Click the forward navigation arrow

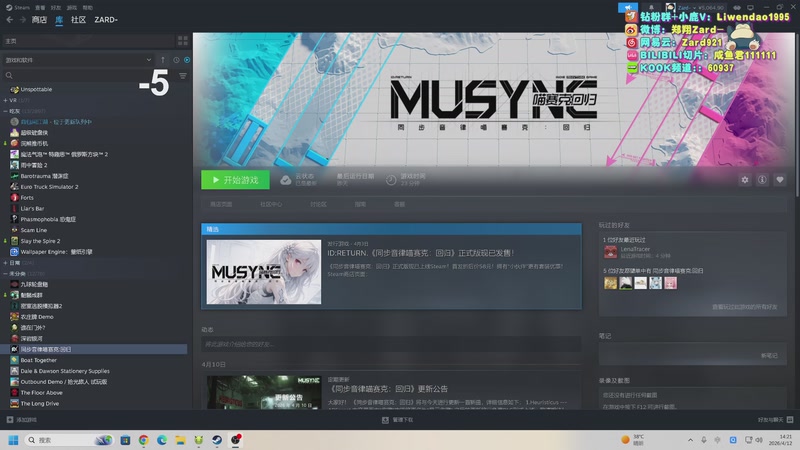point(22,19)
